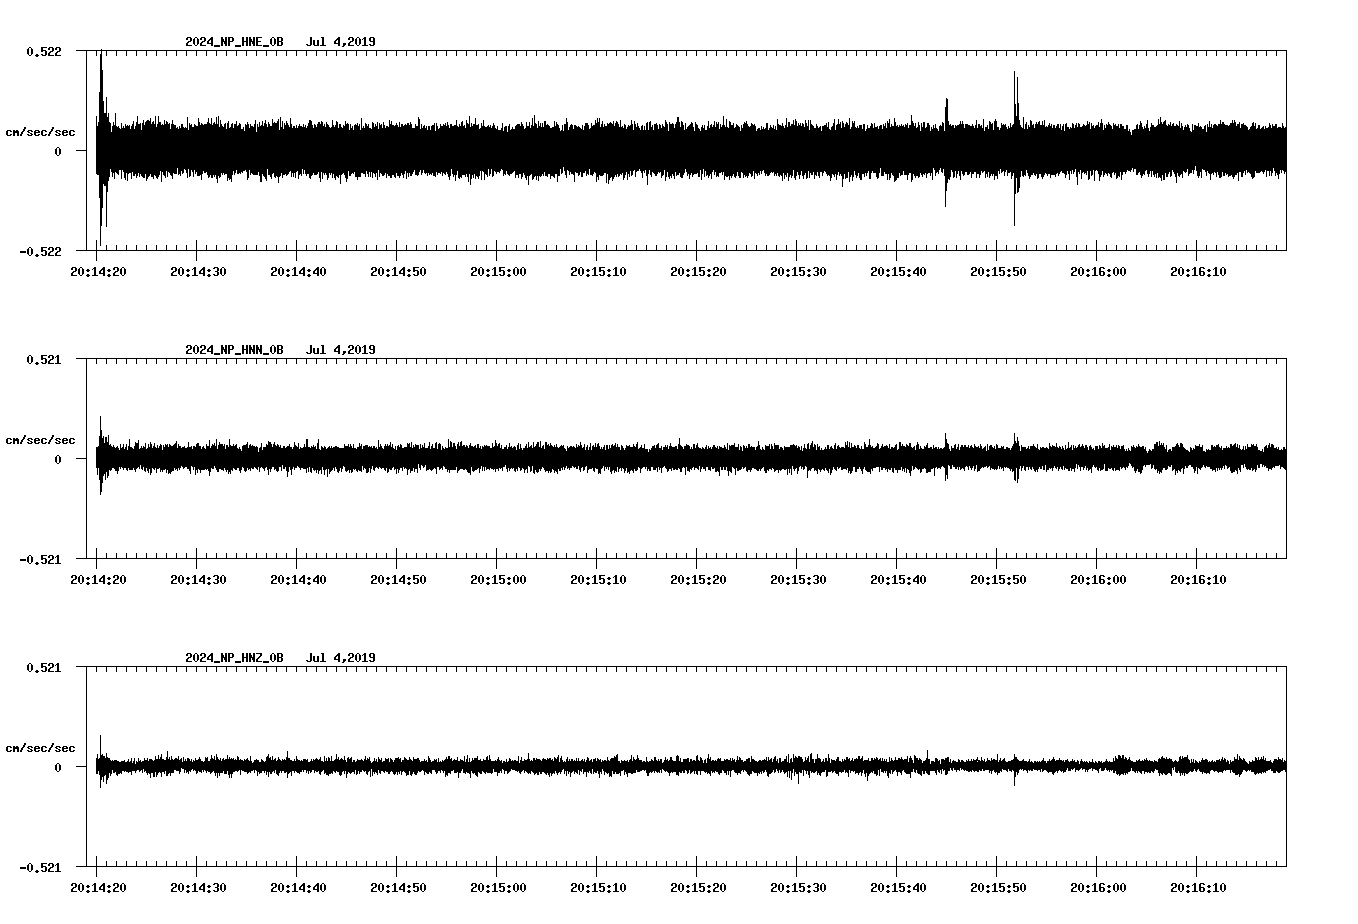Click 20:16:10 time label under HNZ plot

coord(1198,888)
